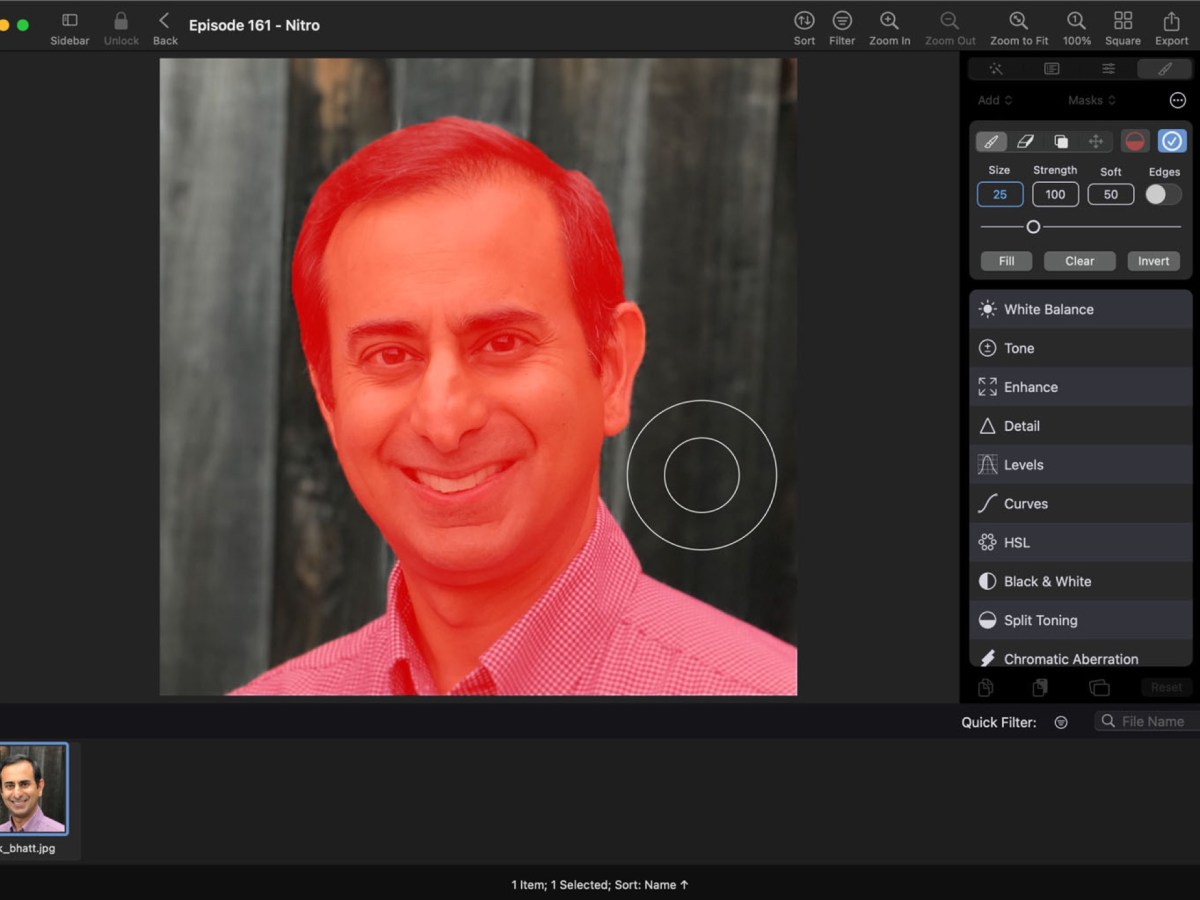Toggle the red mask overlay button
The width and height of the screenshot is (1200, 900).
coord(1134,142)
